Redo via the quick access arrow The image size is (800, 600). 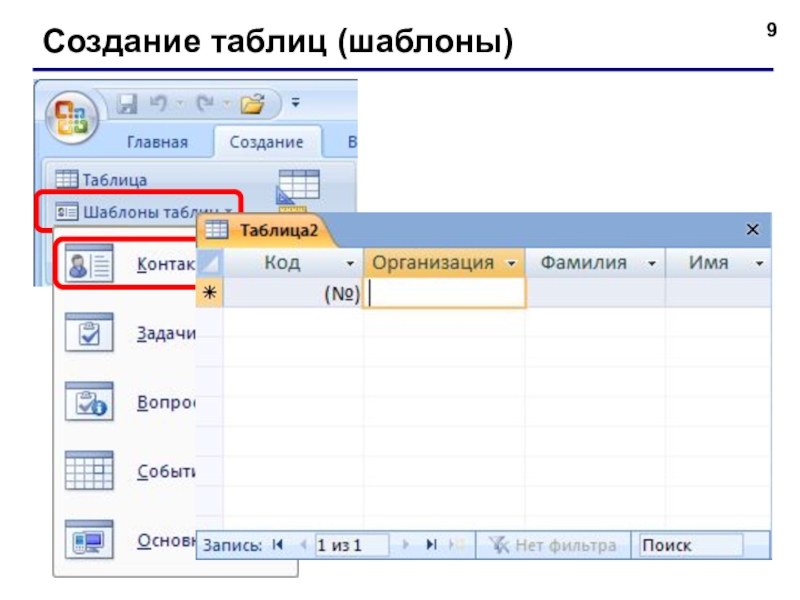205,104
